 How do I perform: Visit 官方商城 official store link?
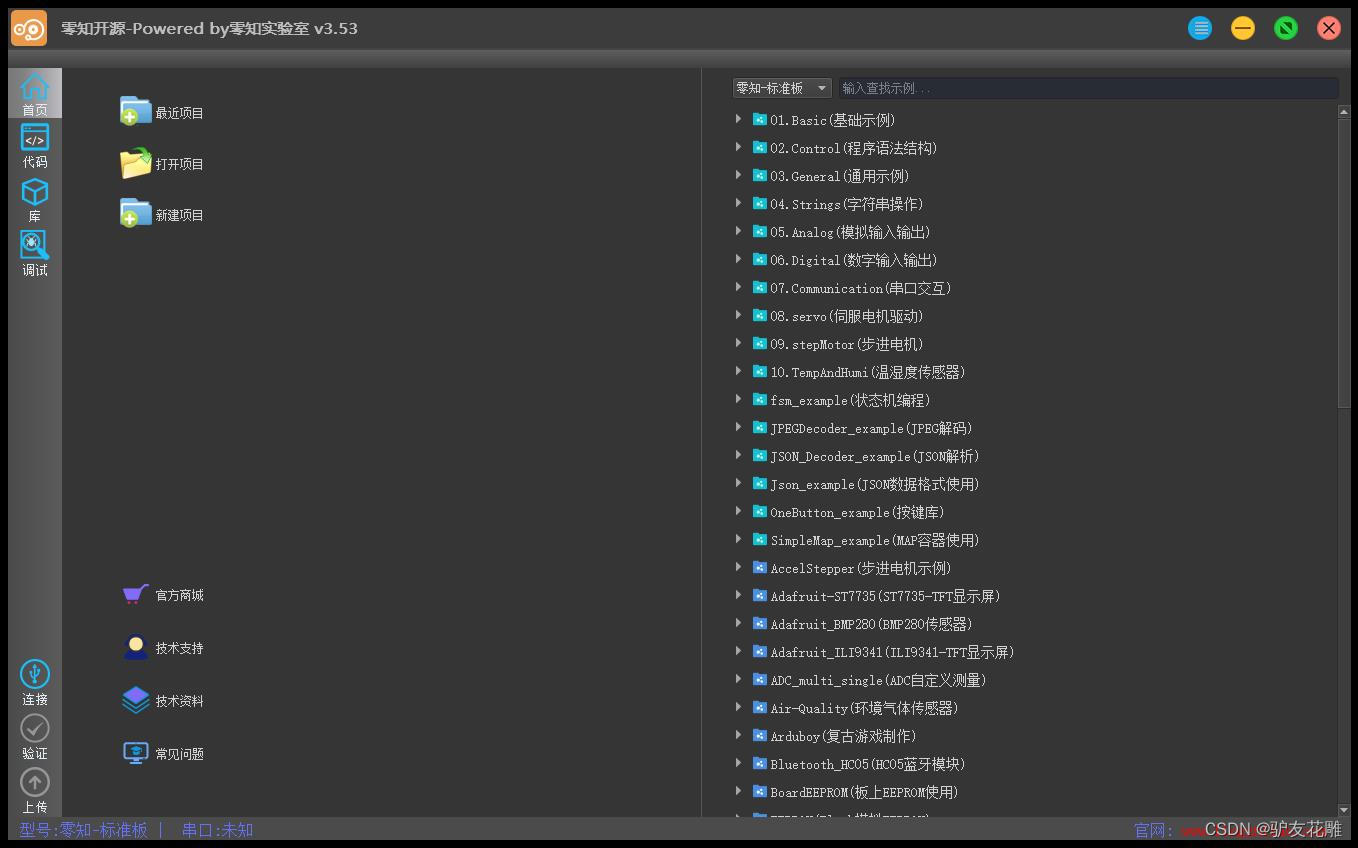pos(179,595)
